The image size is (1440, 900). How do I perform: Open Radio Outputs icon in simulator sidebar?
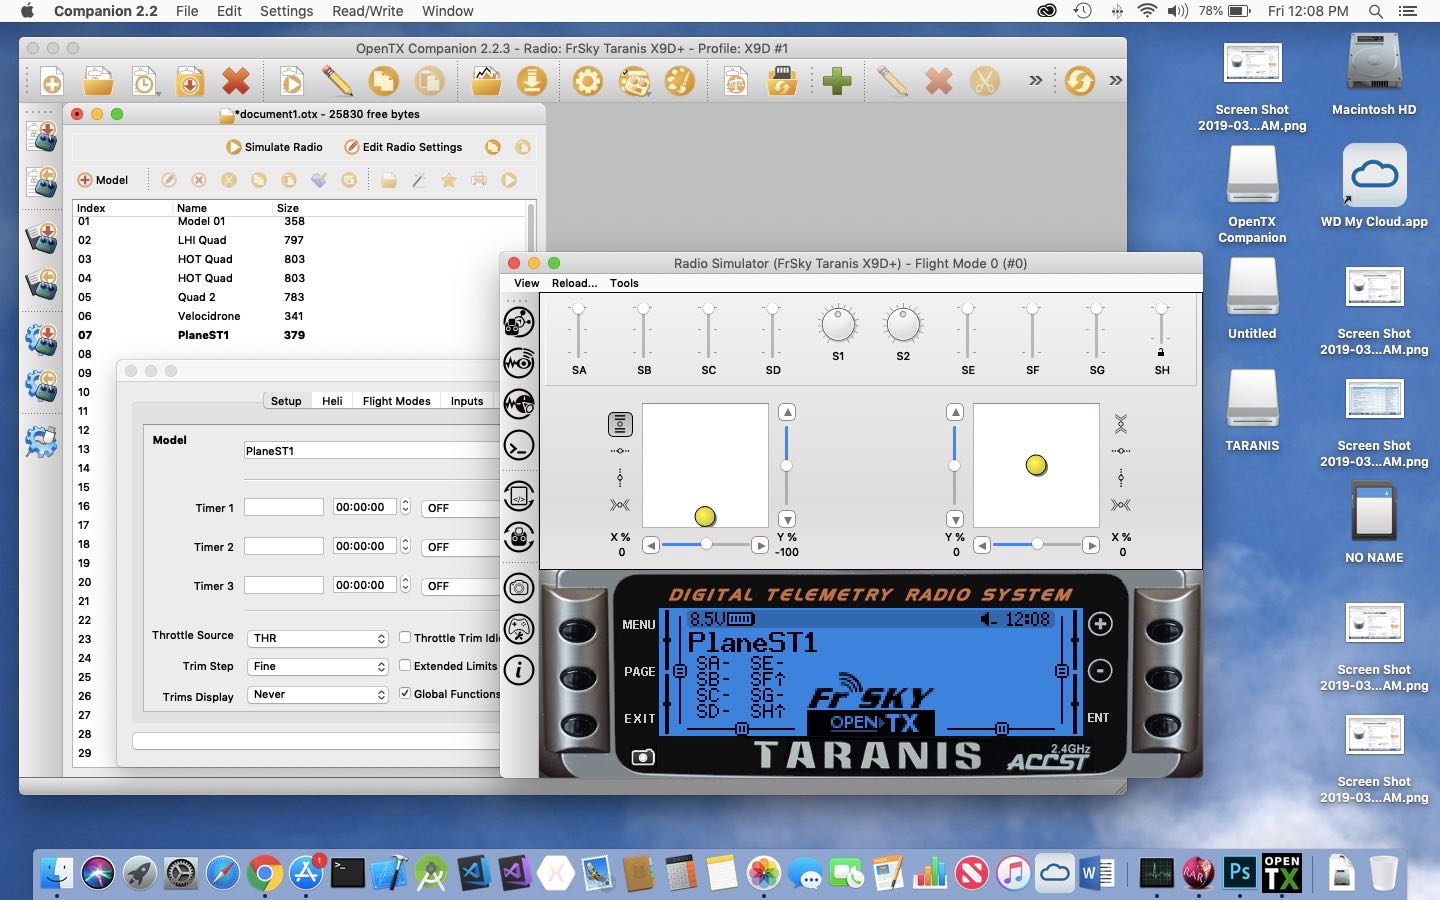tap(519, 322)
